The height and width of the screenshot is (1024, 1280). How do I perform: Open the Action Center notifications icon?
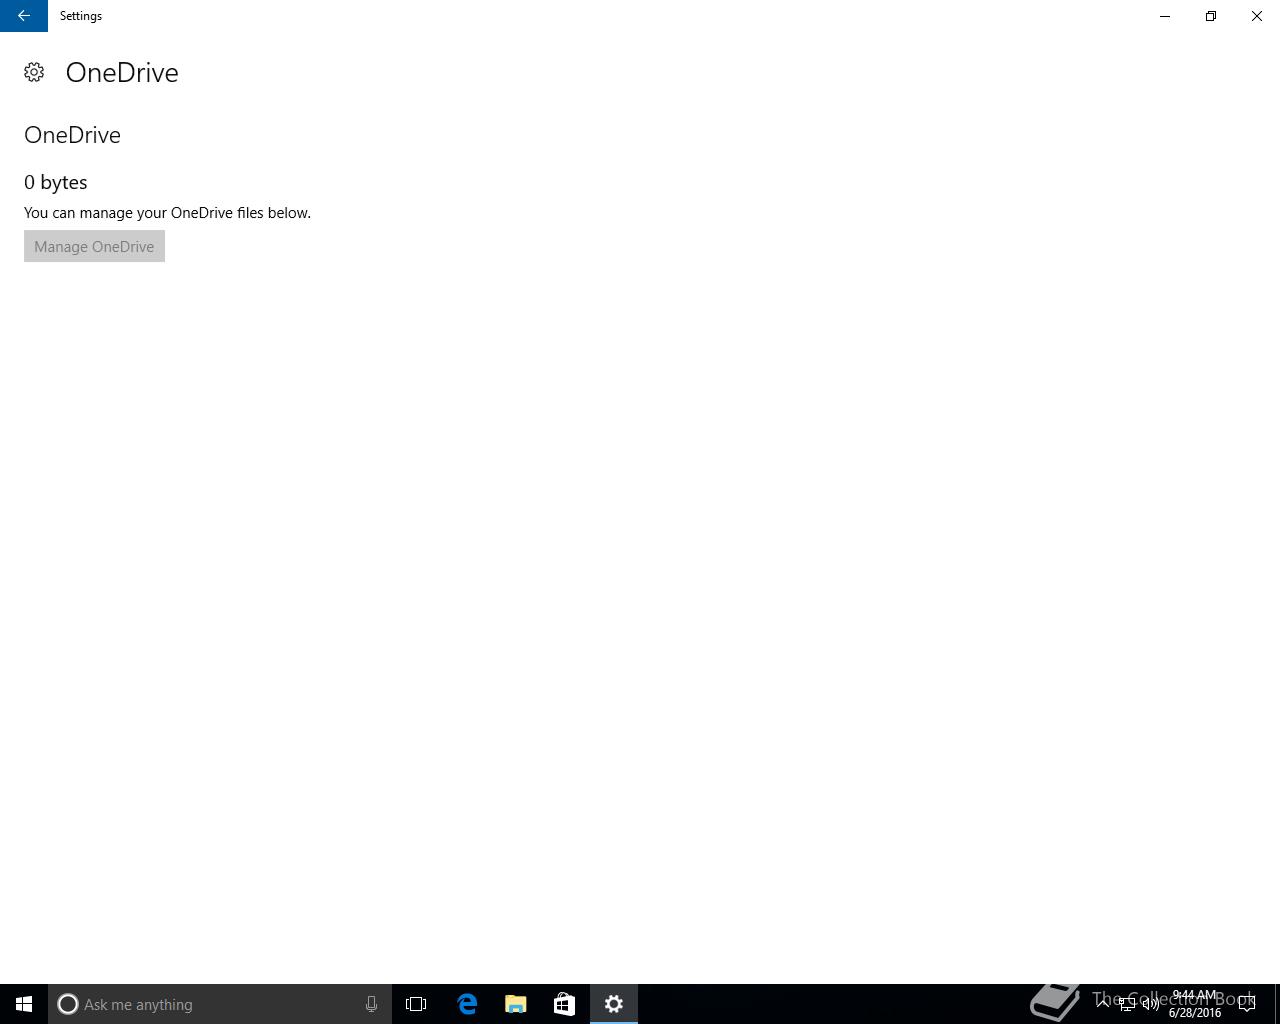[1247, 1004]
